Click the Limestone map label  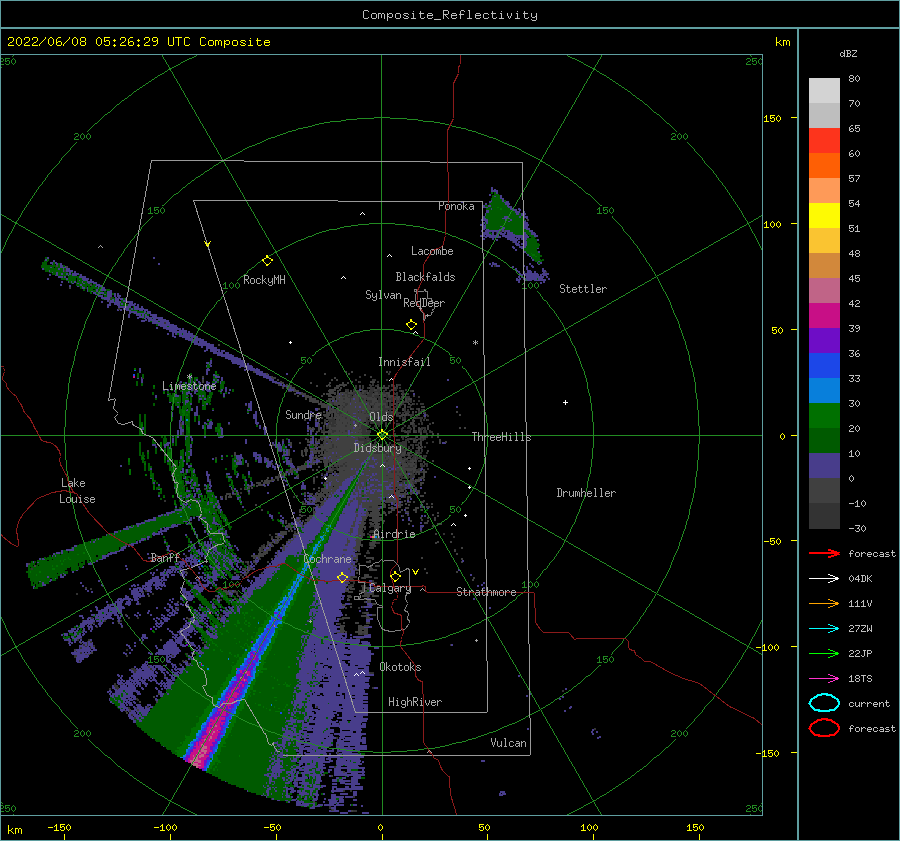pyautogui.click(x=189, y=386)
